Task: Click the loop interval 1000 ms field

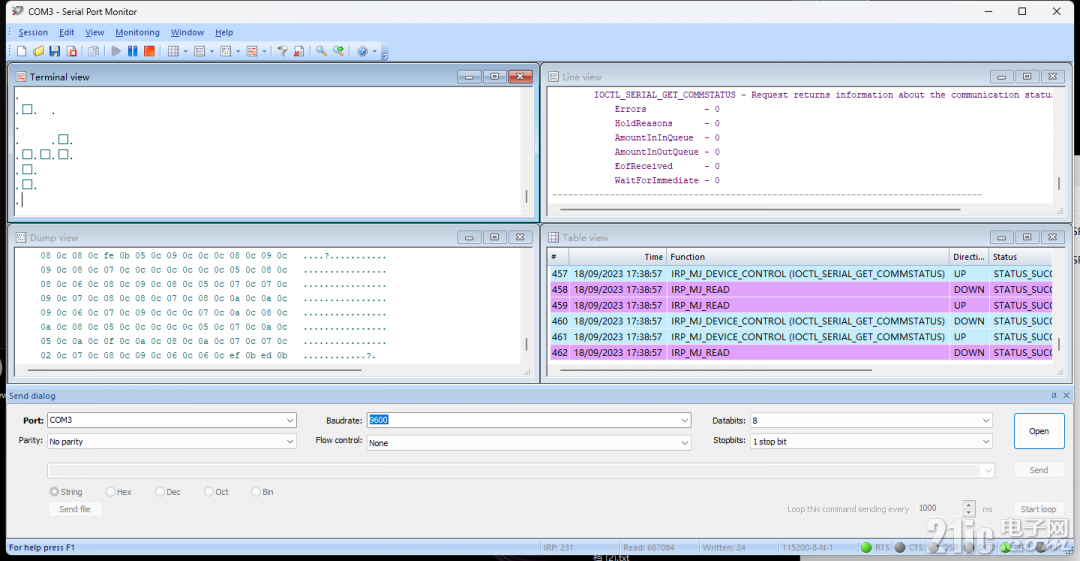Action: coord(939,509)
